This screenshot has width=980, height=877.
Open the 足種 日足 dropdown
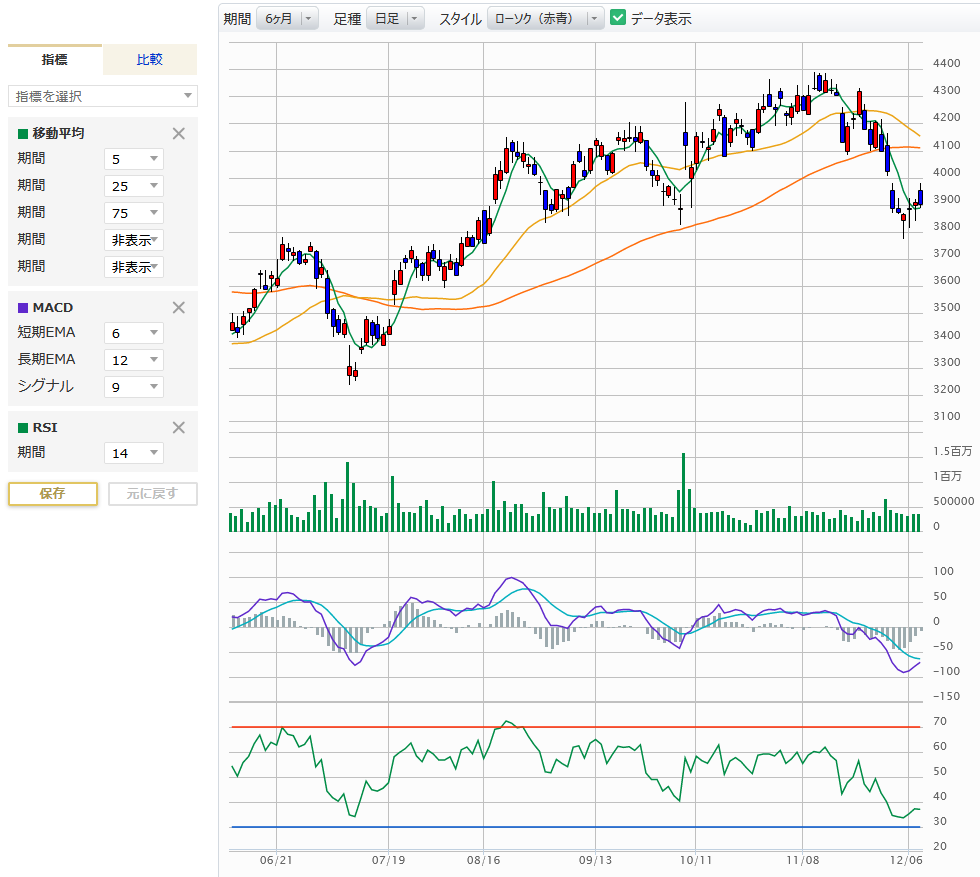(x=396, y=18)
